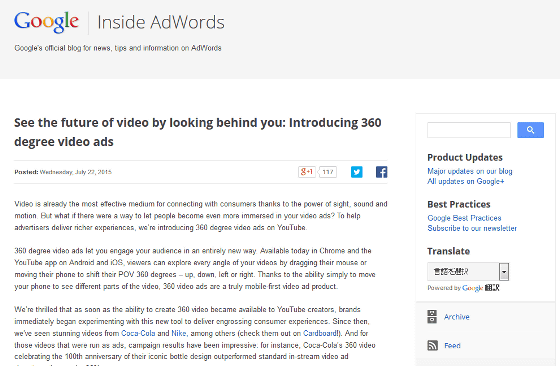Open Major updates on our blog link
This screenshot has height=366, width=560.
(x=470, y=171)
